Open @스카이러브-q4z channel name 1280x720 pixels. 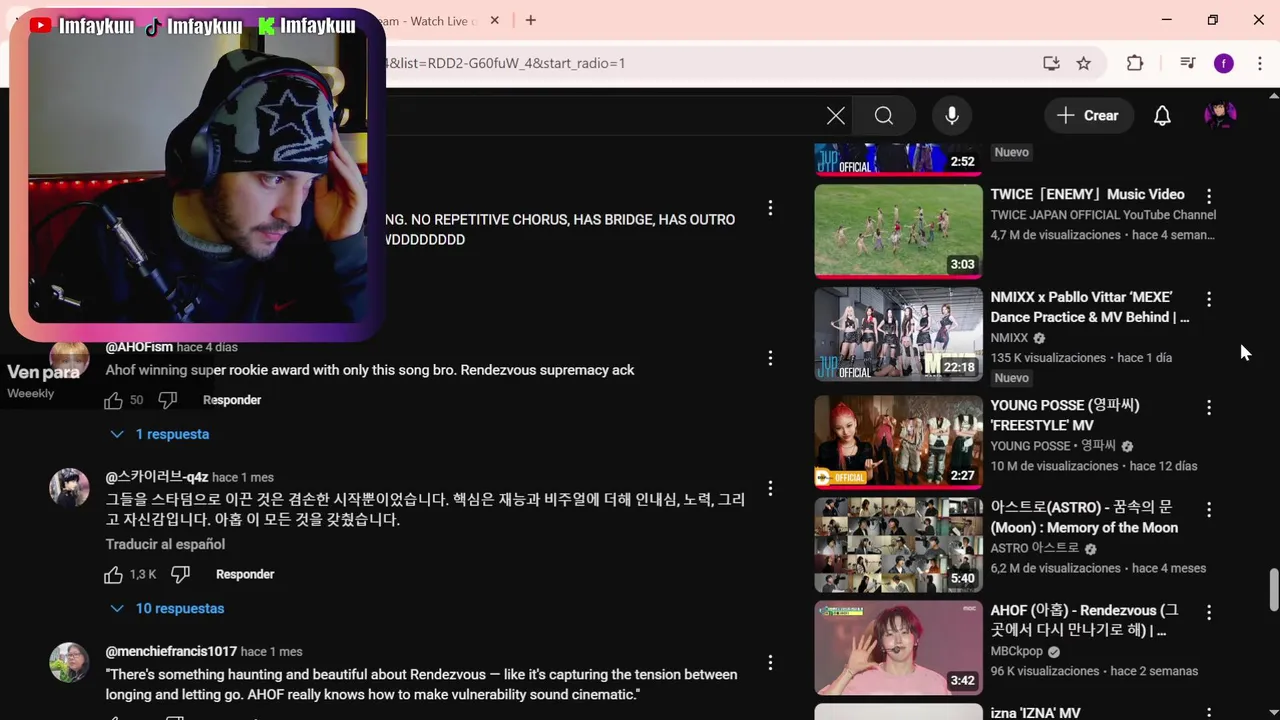pyautogui.click(x=157, y=477)
